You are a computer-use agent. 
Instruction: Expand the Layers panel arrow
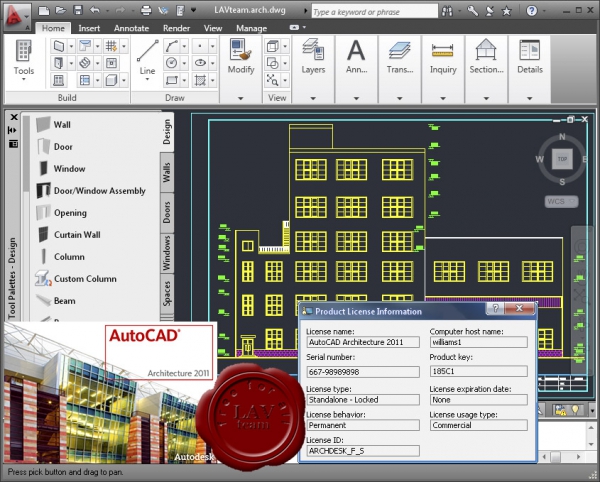pyautogui.click(x=313, y=98)
